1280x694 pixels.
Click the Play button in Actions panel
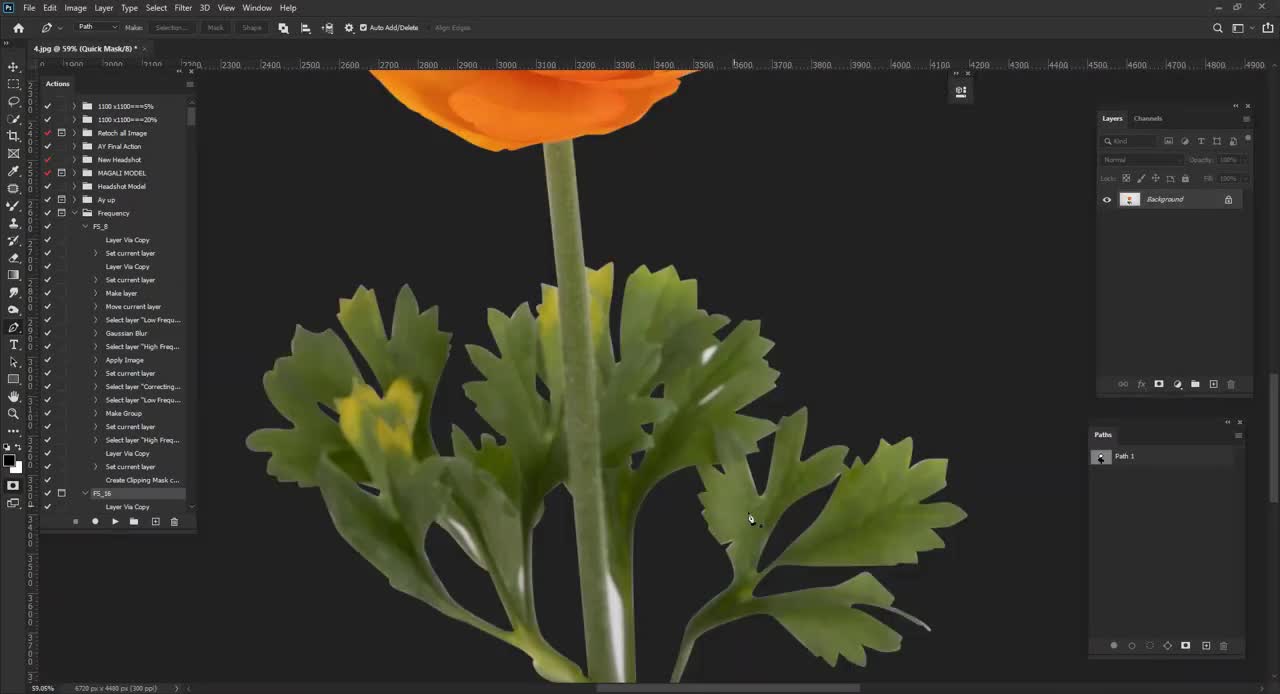[115, 521]
